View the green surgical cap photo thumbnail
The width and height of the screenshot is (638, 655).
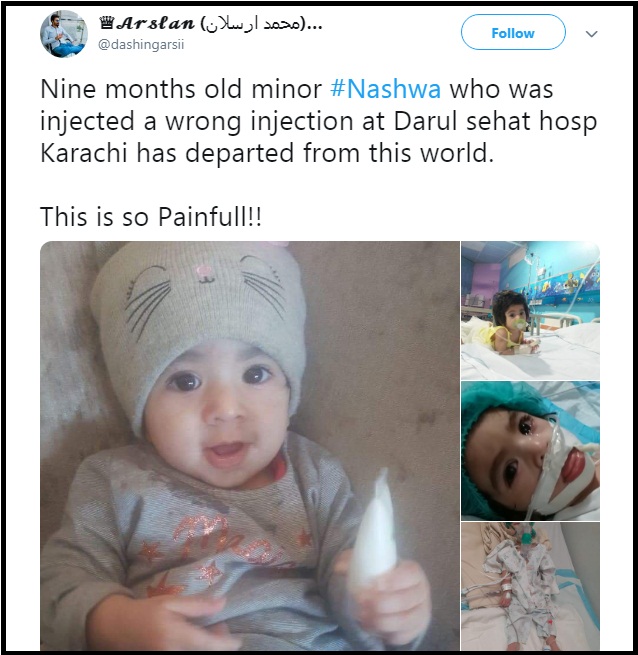(530, 451)
